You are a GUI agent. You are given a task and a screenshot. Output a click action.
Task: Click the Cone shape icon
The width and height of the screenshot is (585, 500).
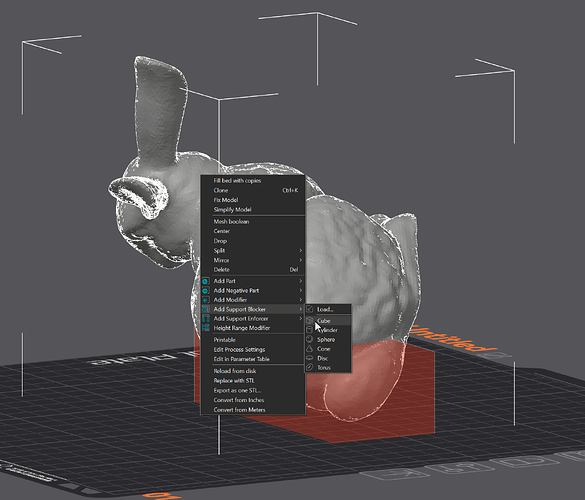click(x=310, y=349)
